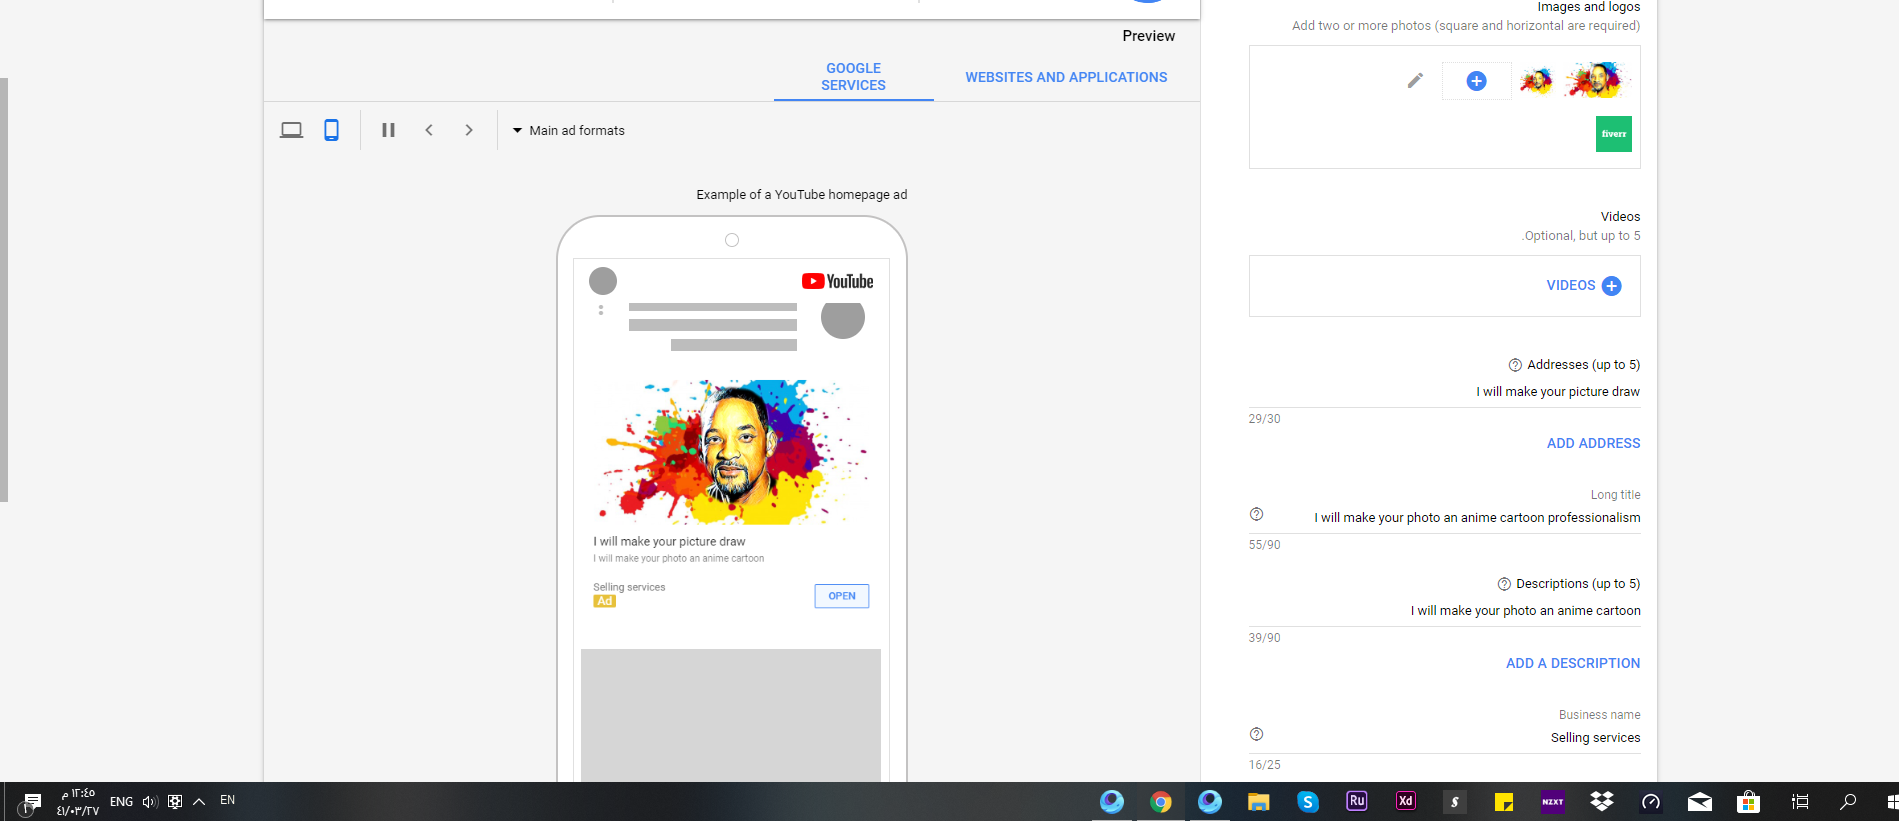This screenshot has height=821, width=1899.
Task: Edit the Business name 'Selling services' field
Action: point(1444,738)
